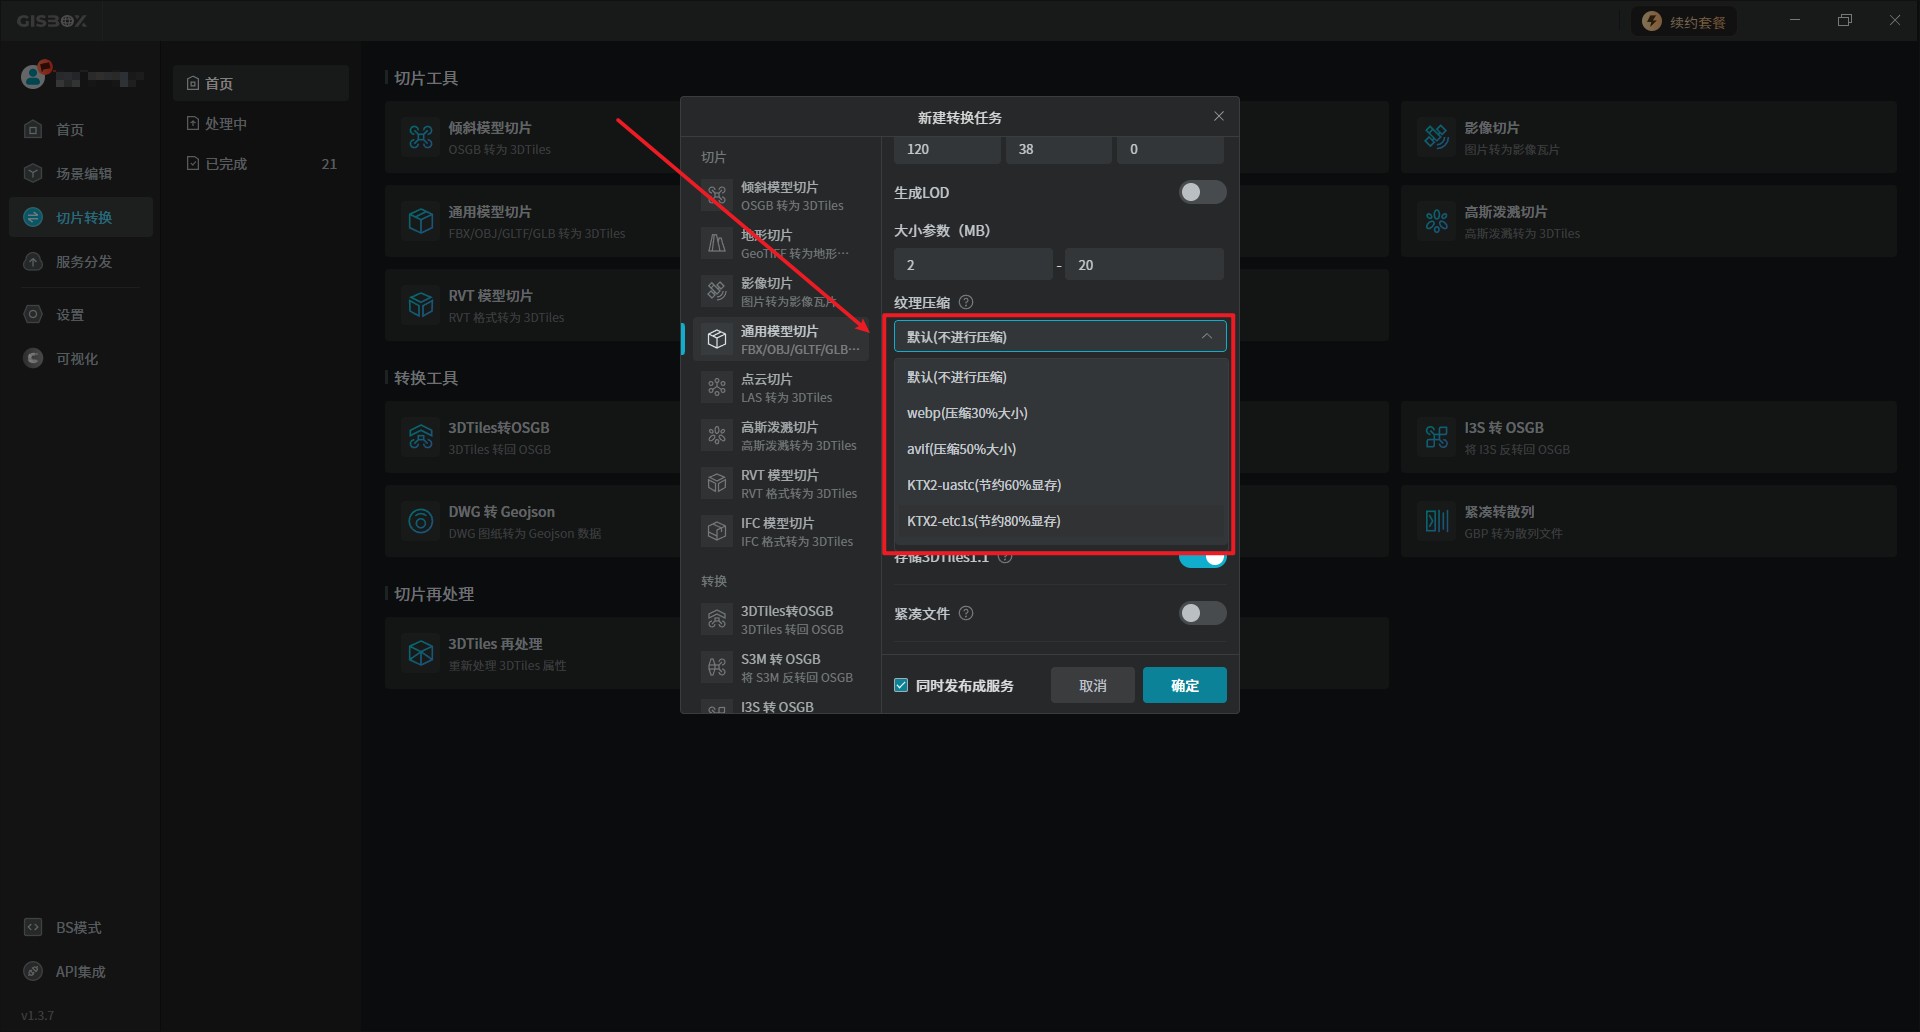Open 可视化 in the left sidebar
The width and height of the screenshot is (1920, 1032).
77,359
